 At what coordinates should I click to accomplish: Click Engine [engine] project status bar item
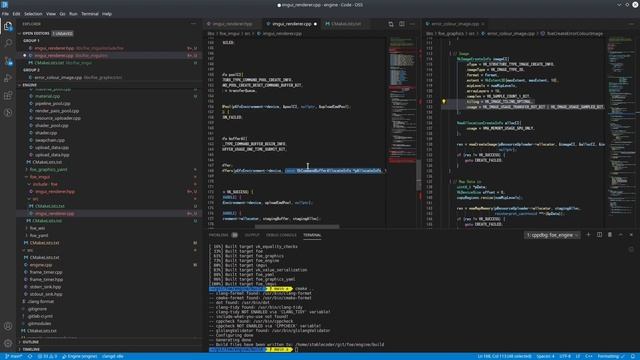(x=80, y=356)
